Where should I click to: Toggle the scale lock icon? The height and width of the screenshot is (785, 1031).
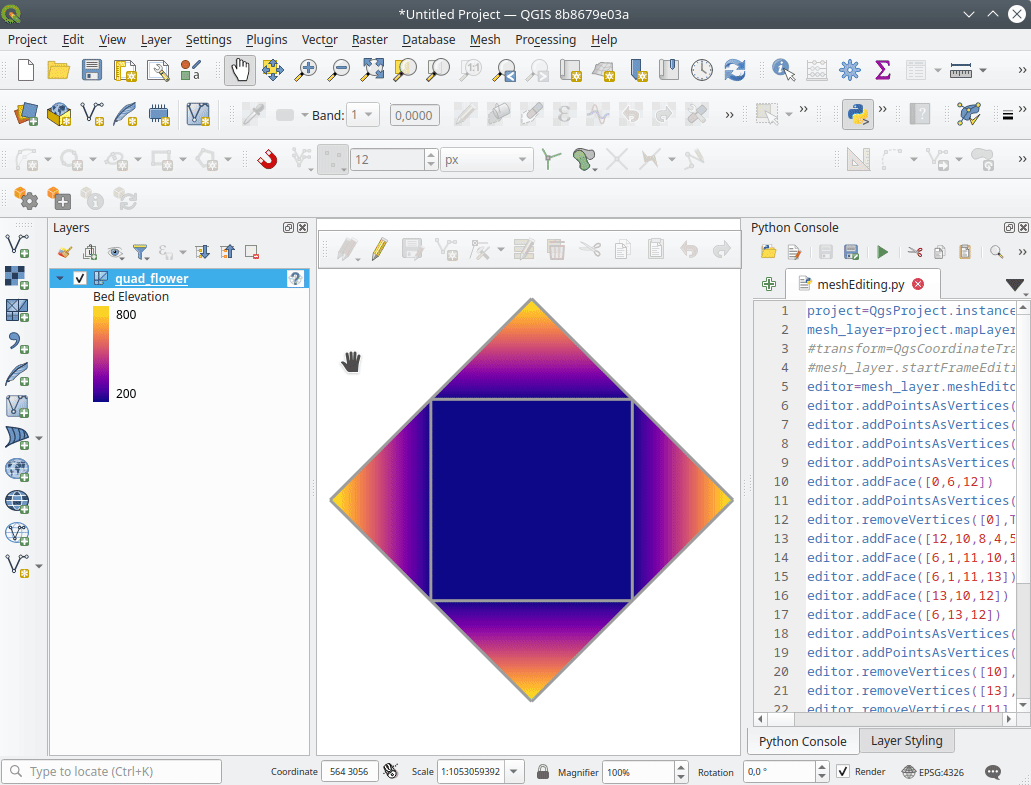tap(542, 772)
